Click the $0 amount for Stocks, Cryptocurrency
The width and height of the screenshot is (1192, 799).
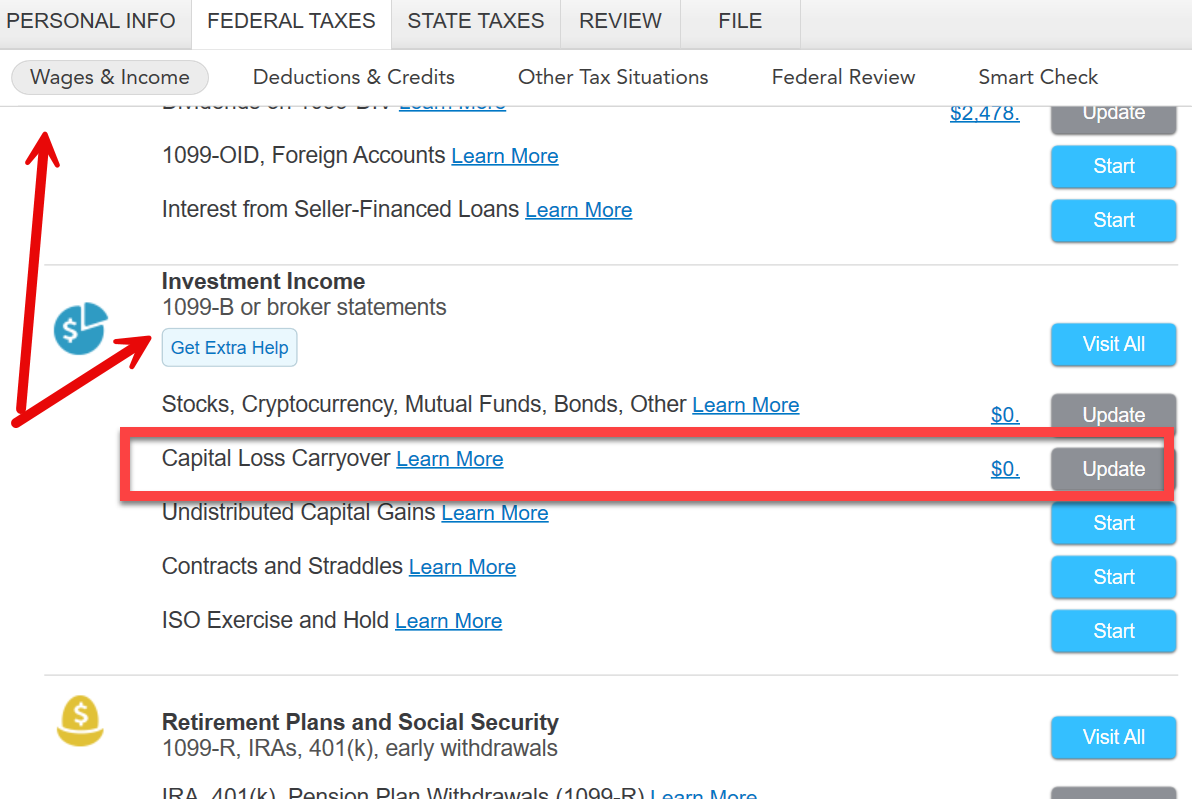pyautogui.click(x=1005, y=415)
